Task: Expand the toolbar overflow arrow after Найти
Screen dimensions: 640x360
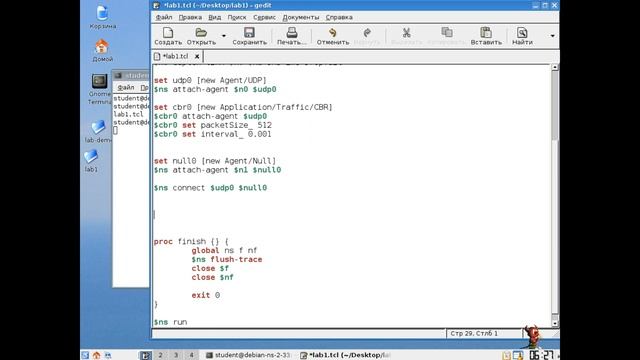Action: 553,36
